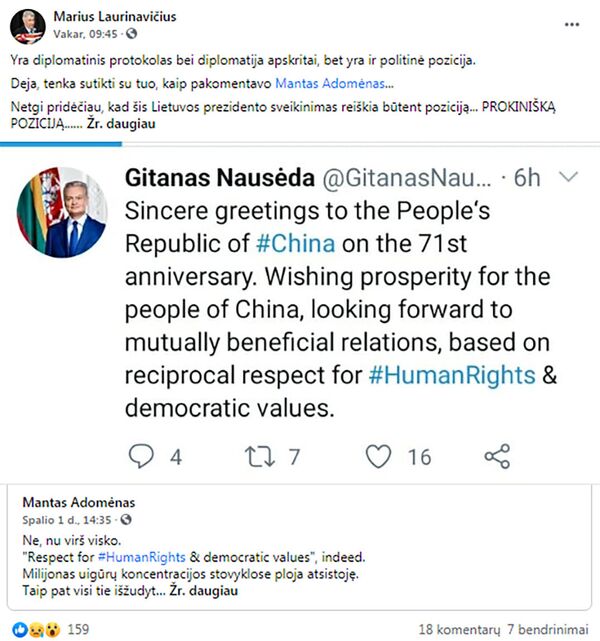This screenshot has width=600, height=641.
Task: Expand the post via top Žr. daugiau
Action: point(121,124)
